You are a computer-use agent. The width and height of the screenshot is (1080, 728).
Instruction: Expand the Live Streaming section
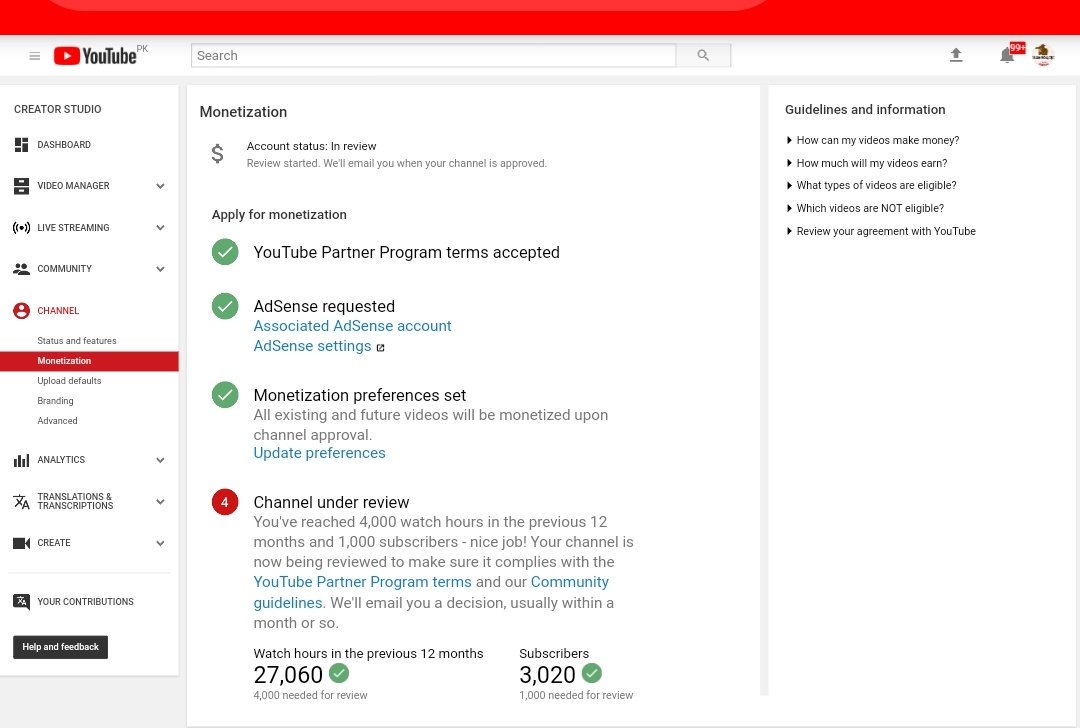[160, 227]
